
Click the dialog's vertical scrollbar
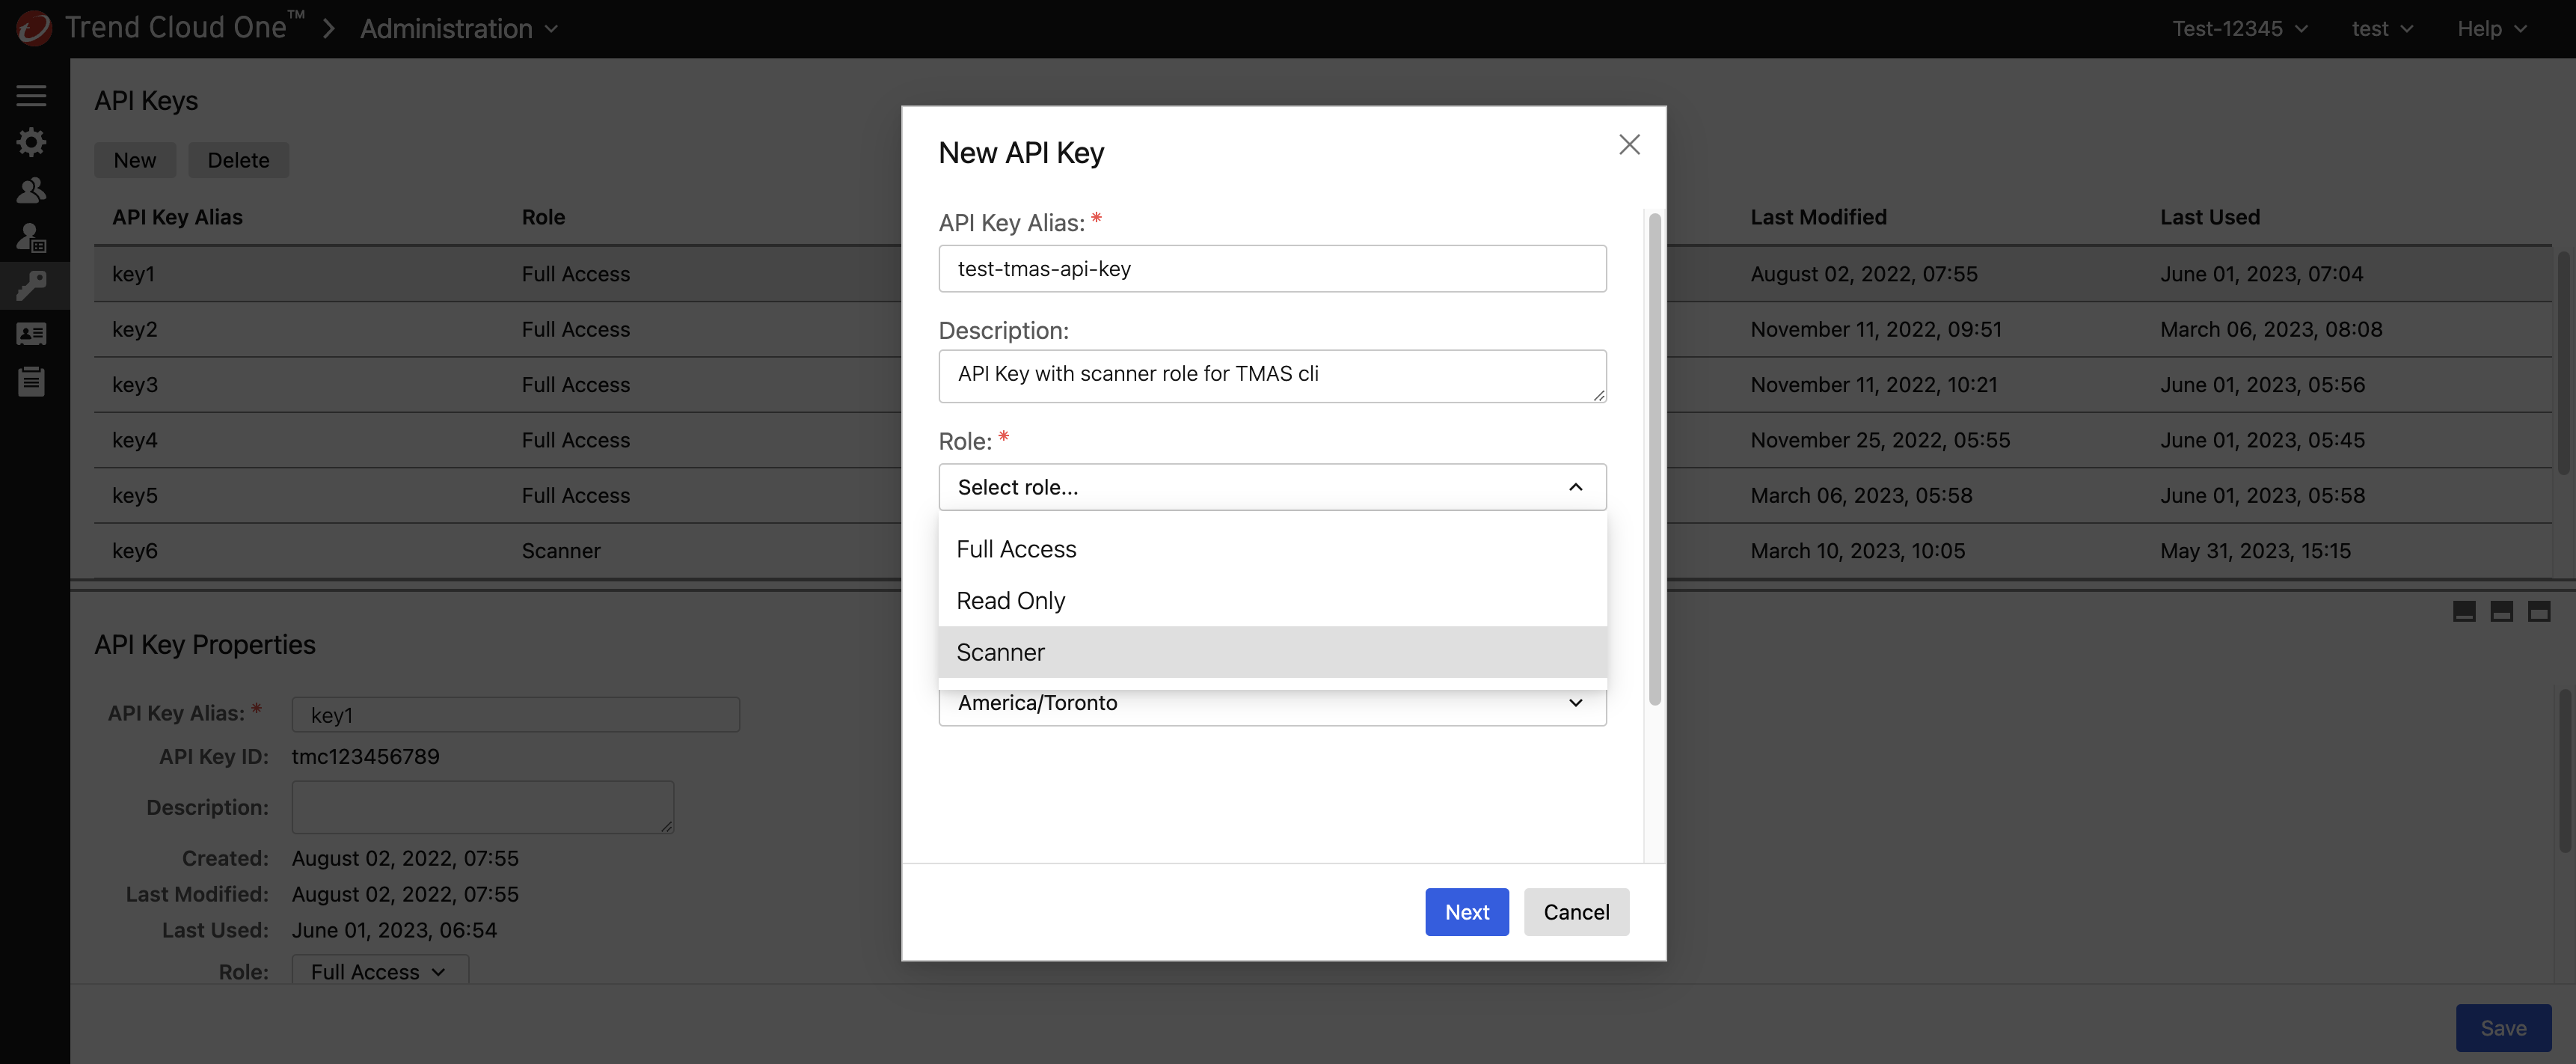pos(1654,460)
